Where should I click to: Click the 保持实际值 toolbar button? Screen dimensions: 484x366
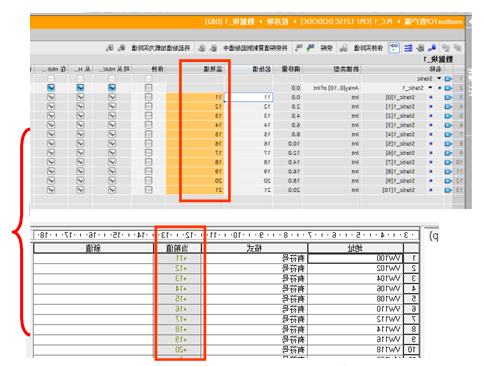[368, 48]
